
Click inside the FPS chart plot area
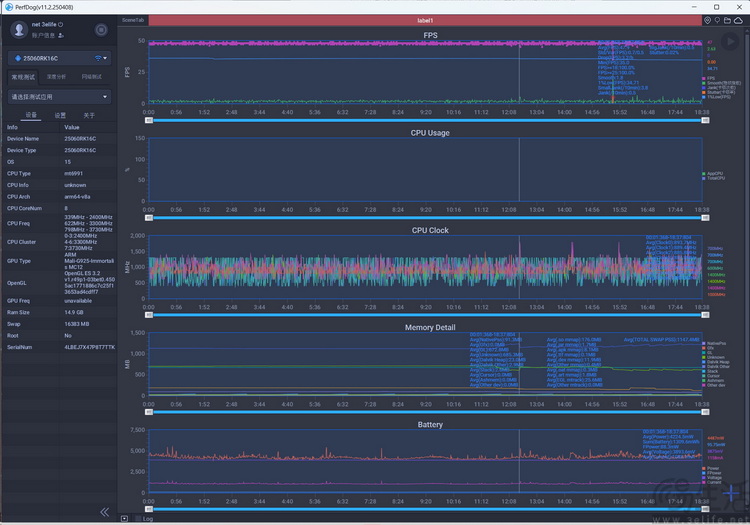(425, 72)
